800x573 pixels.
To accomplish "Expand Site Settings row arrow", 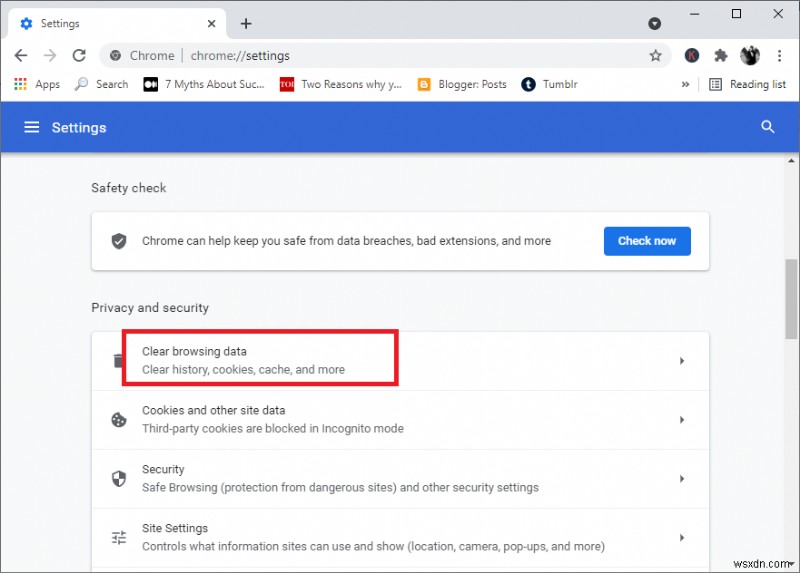I will pyautogui.click(x=682, y=538).
